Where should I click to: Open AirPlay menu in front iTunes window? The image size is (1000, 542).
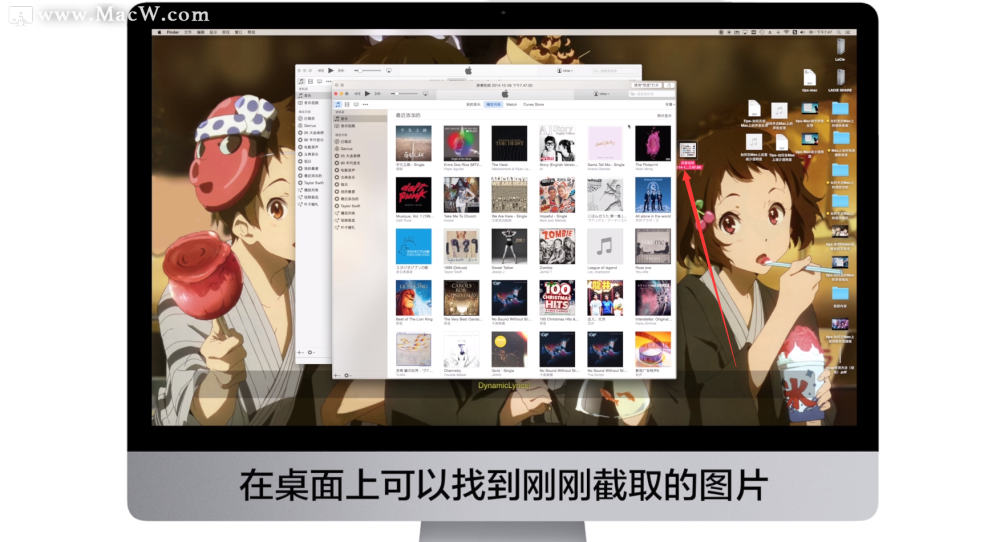tap(425, 94)
